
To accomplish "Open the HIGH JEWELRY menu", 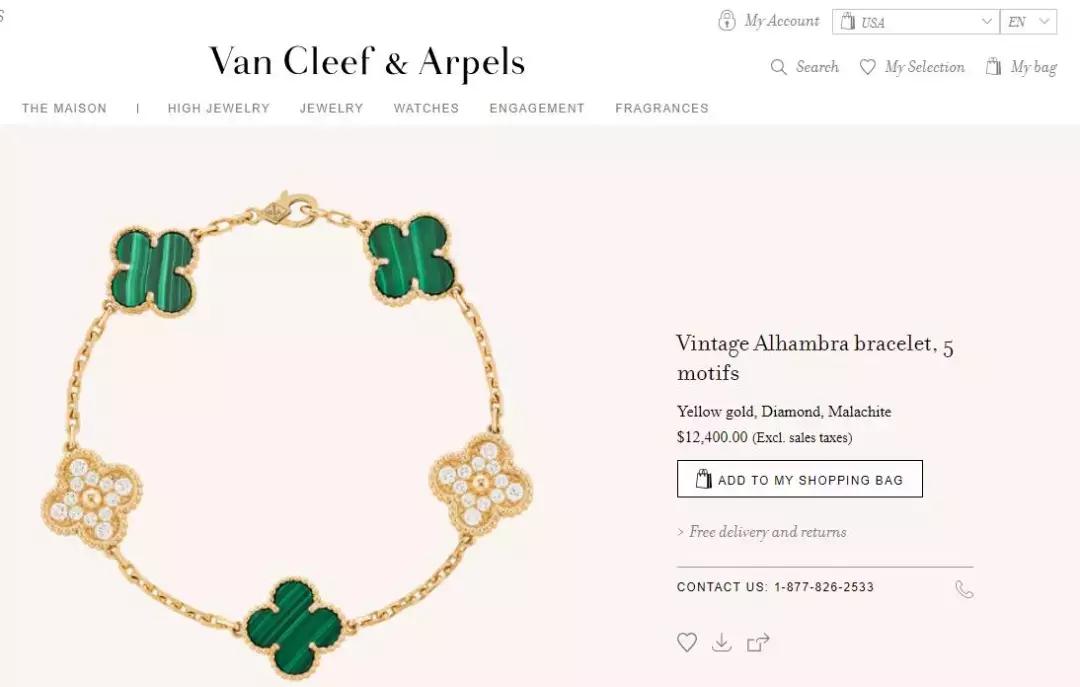I will 218,108.
